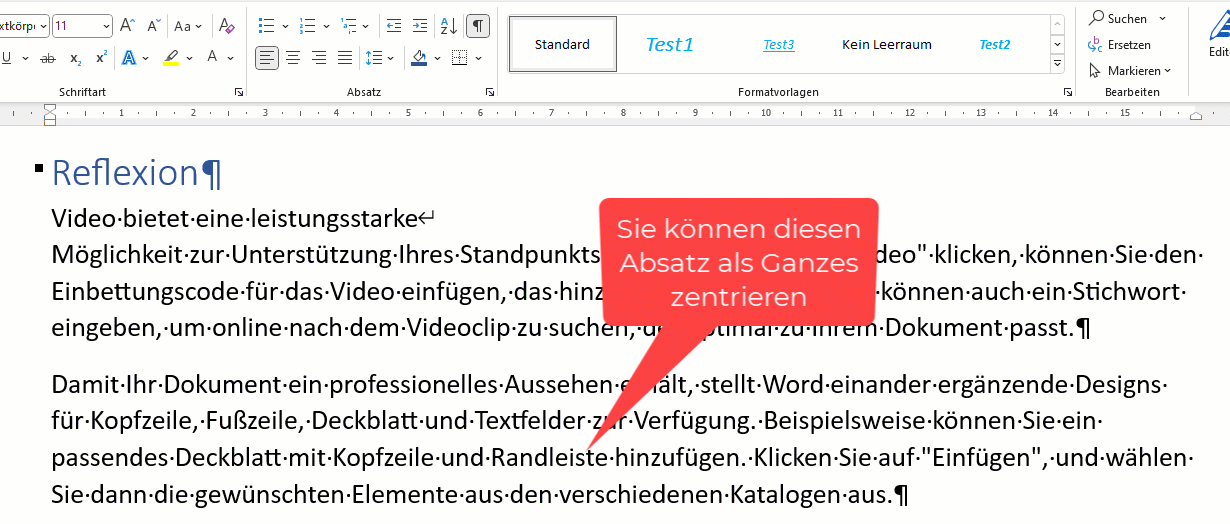The image size is (1230, 524).
Task: Open the font size dropdown
Action: pos(105,25)
